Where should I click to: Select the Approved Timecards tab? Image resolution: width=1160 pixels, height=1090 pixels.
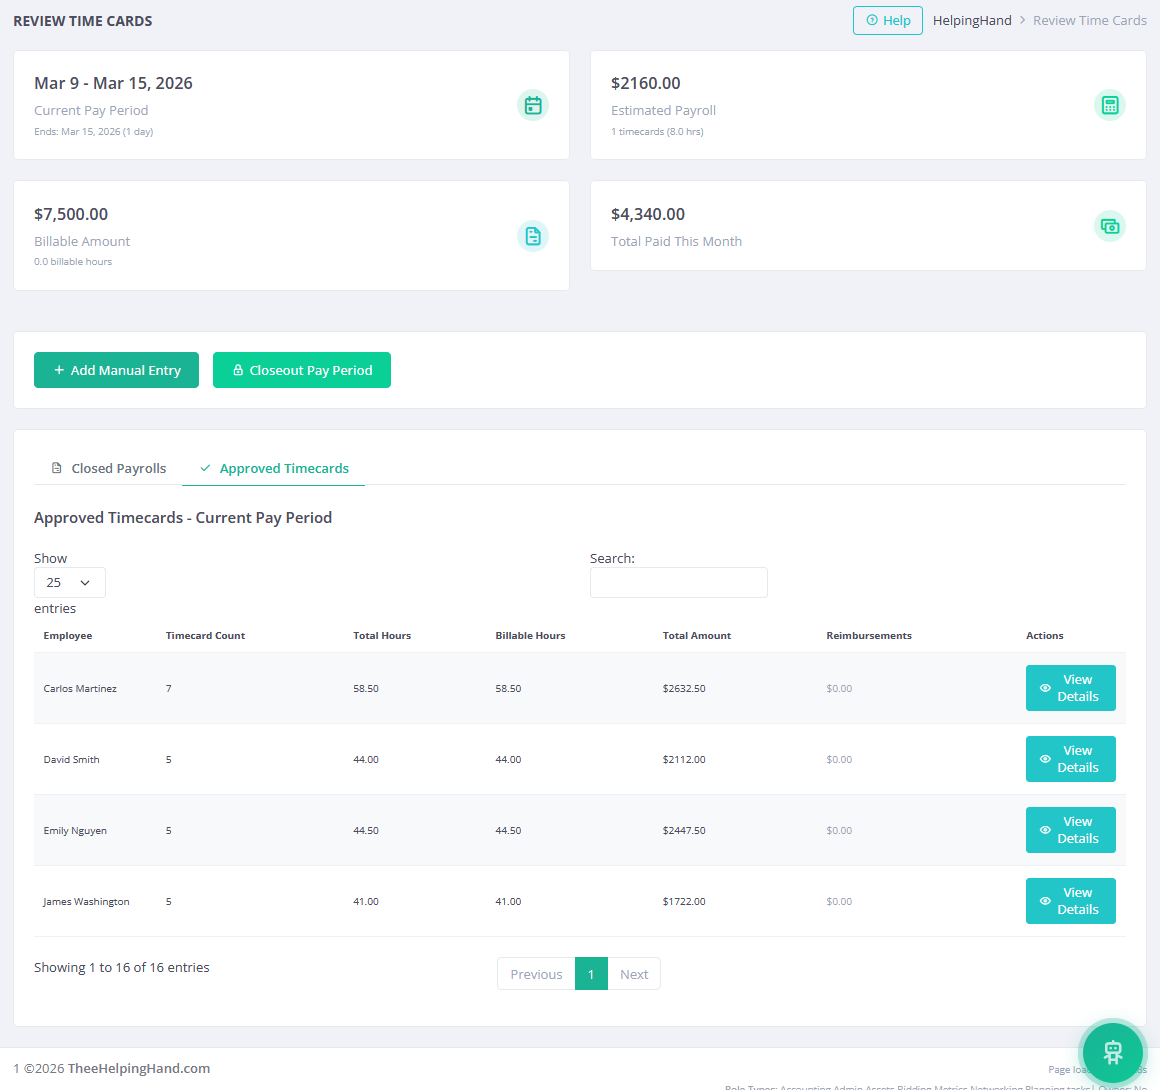274,467
